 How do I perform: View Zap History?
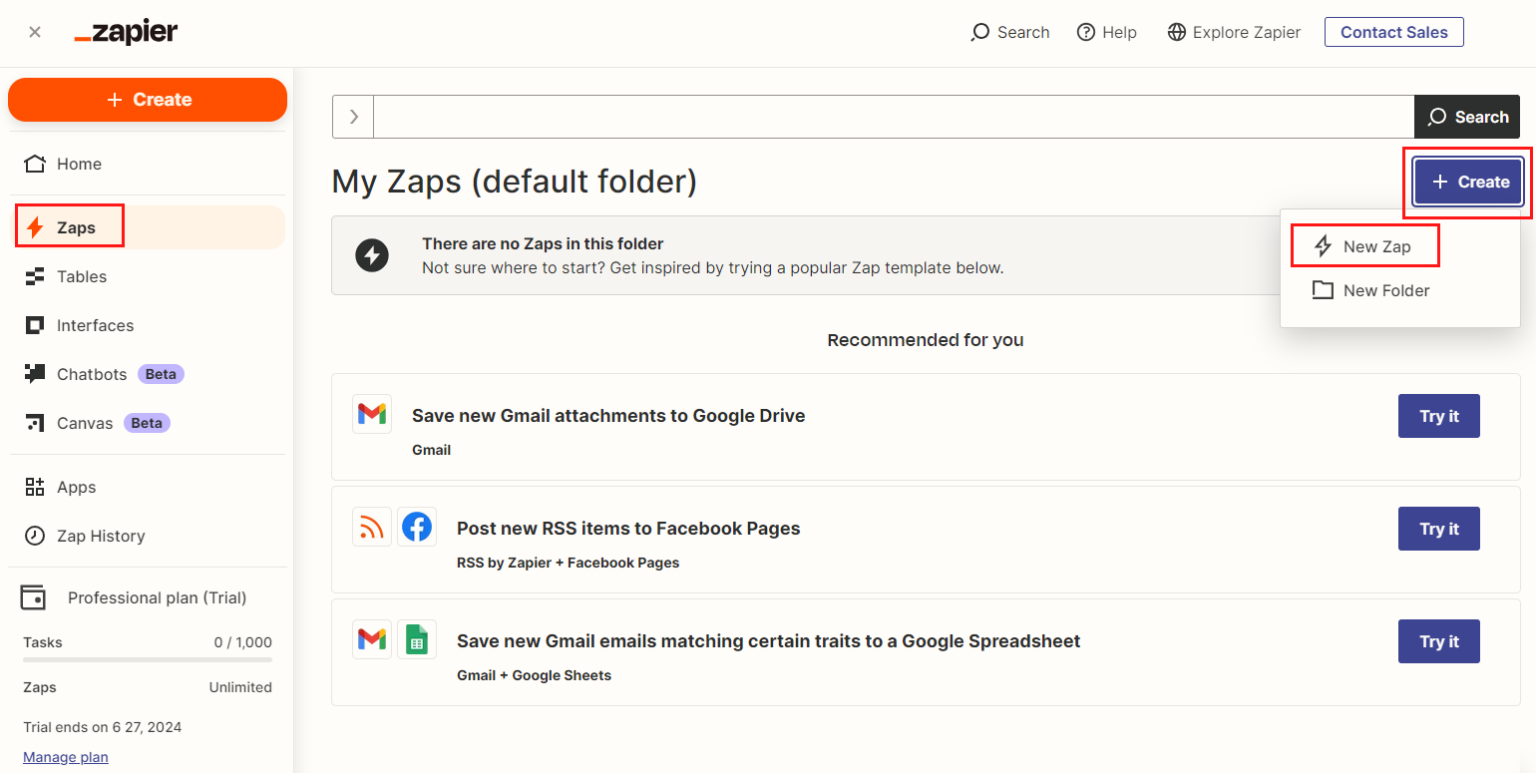(100, 536)
